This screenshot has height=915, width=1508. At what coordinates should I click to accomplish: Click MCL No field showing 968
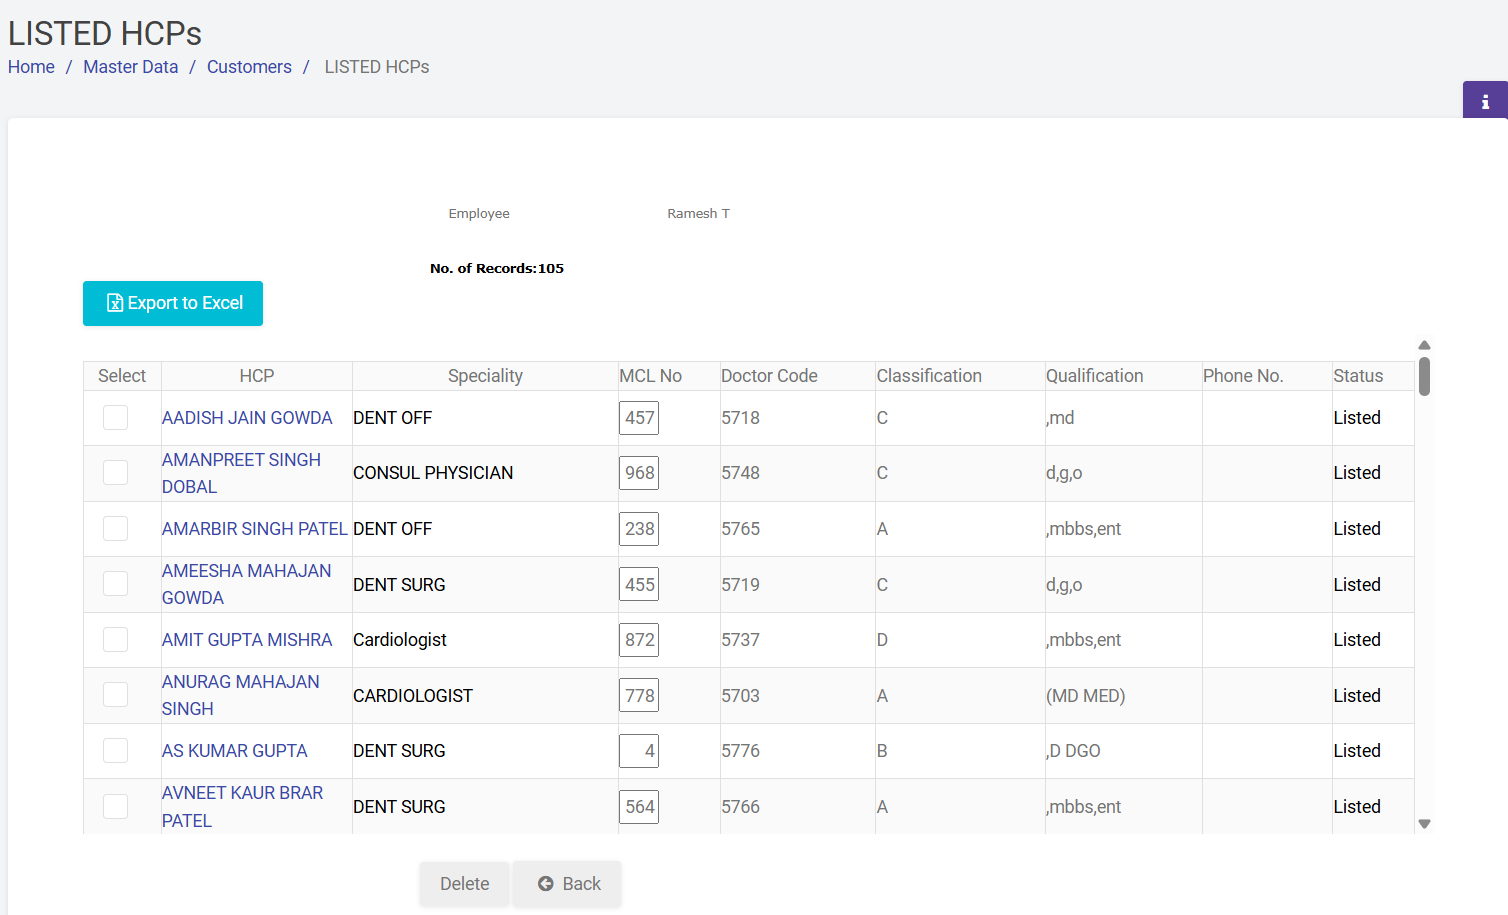(639, 473)
